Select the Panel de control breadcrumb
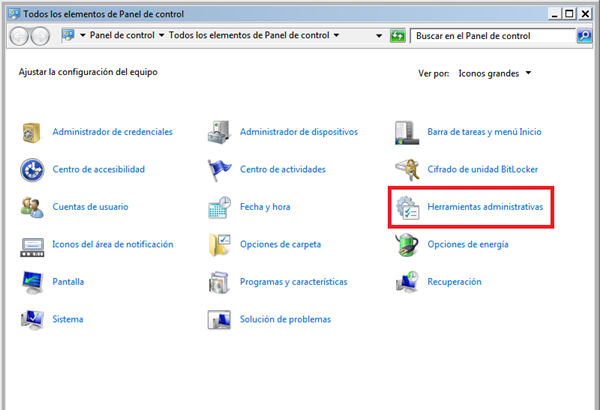This screenshot has height=410, width=600. click(x=122, y=35)
